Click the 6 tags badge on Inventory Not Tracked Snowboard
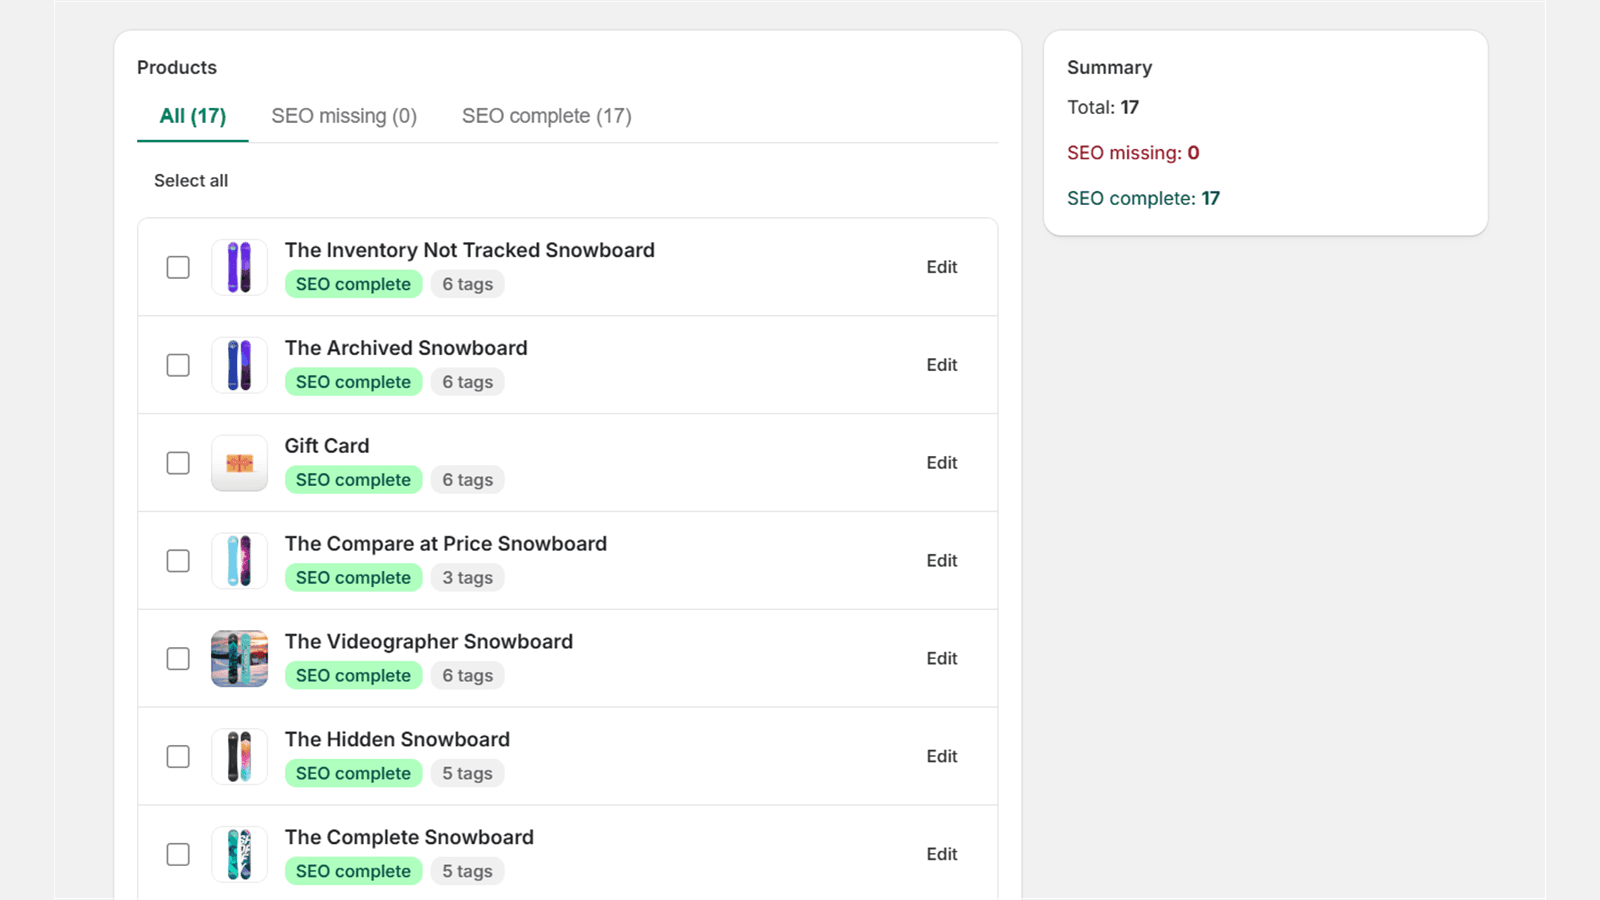The image size is (1600, 900). point(468,284)
